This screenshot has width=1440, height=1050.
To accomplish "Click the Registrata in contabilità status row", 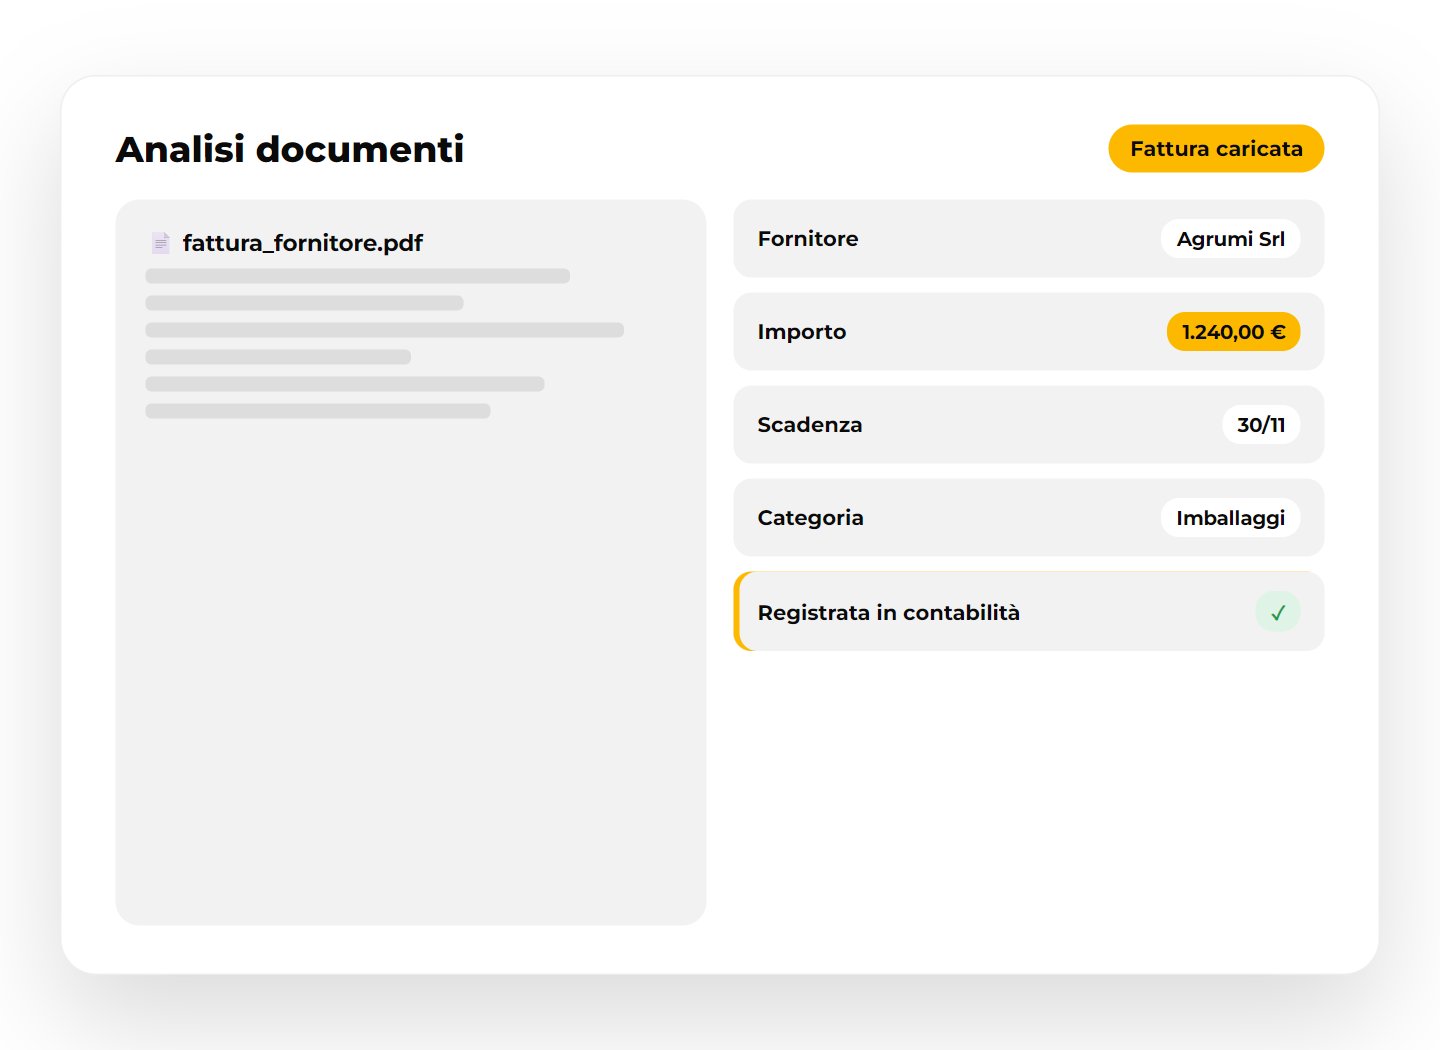I will [x=1029, y=612].
